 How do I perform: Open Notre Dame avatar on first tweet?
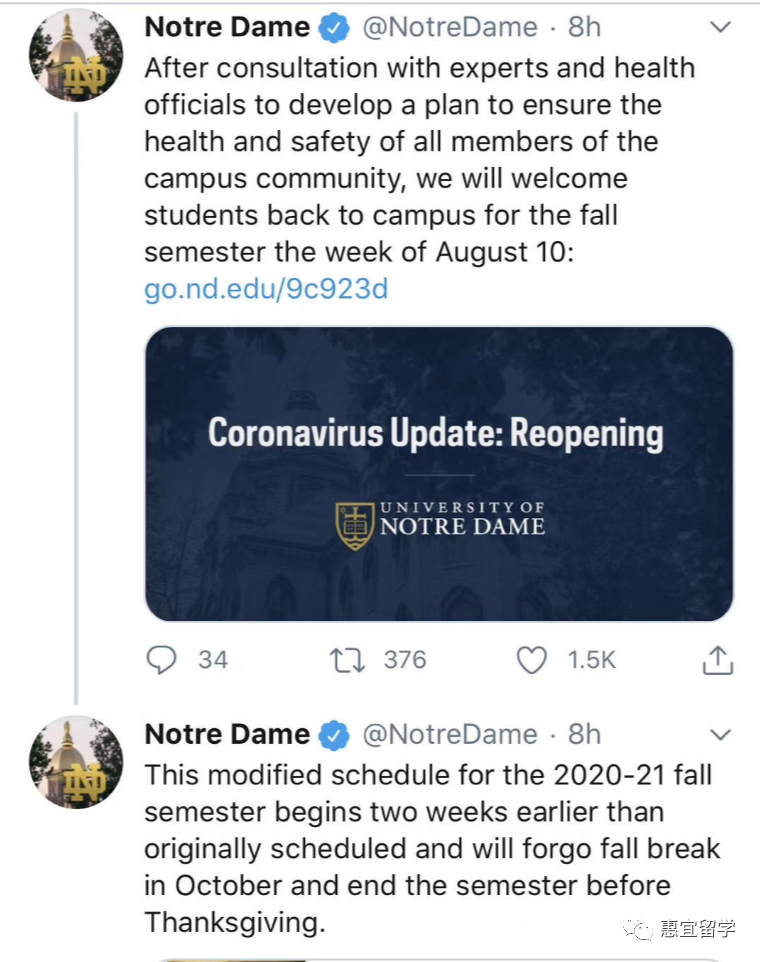(x=77, y=55)
